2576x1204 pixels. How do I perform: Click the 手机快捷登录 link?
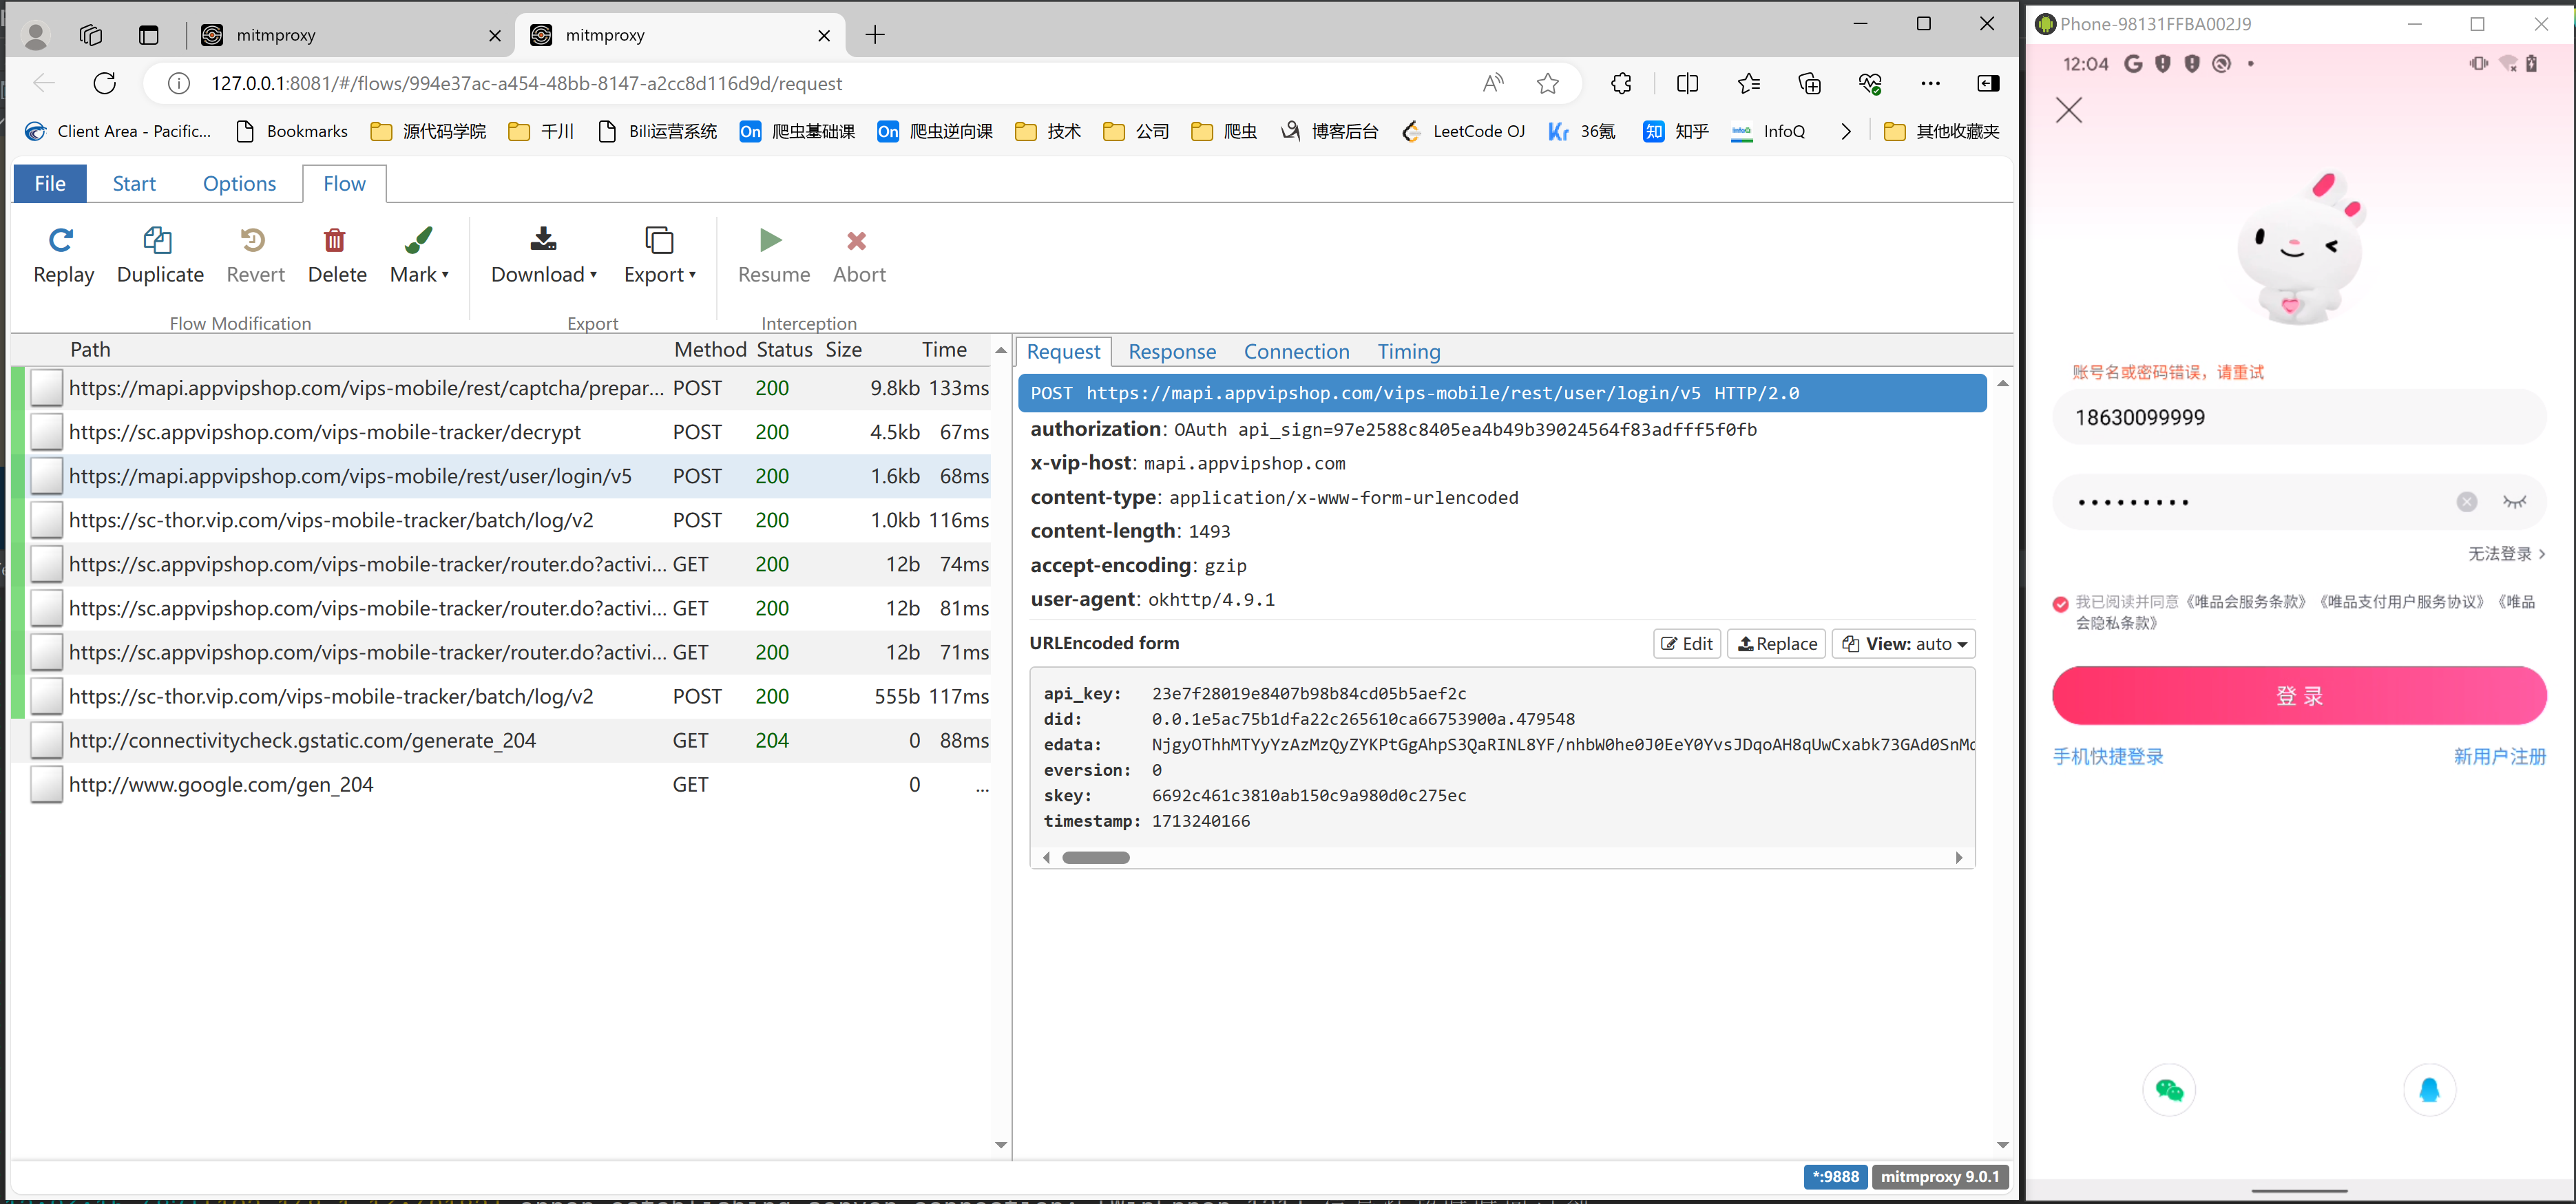click(2108, 756)
